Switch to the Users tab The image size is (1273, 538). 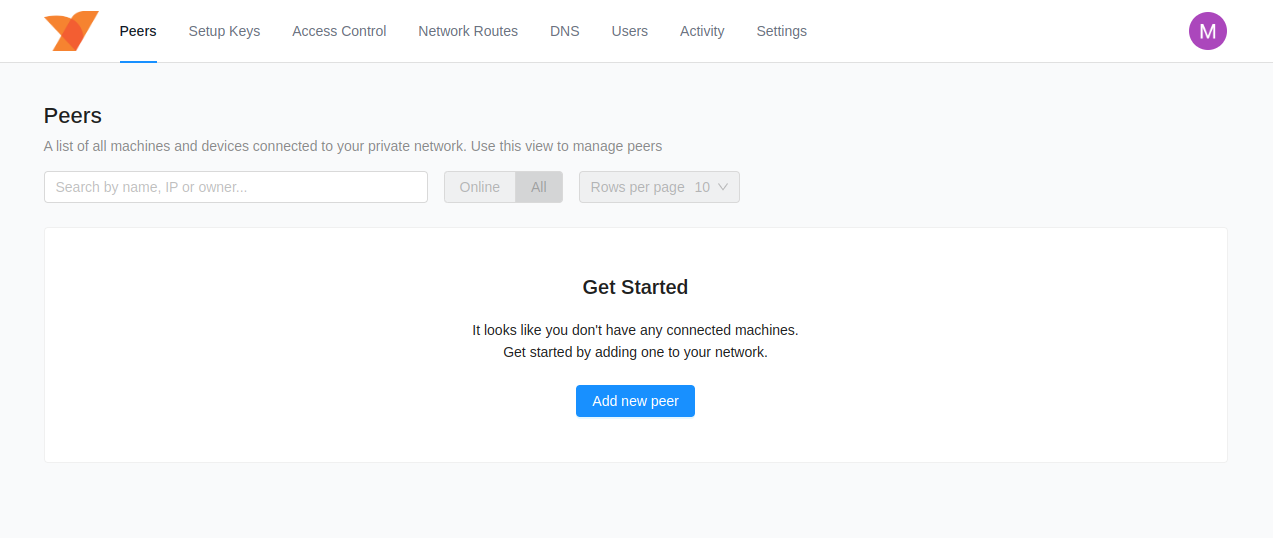coord(630,31)
